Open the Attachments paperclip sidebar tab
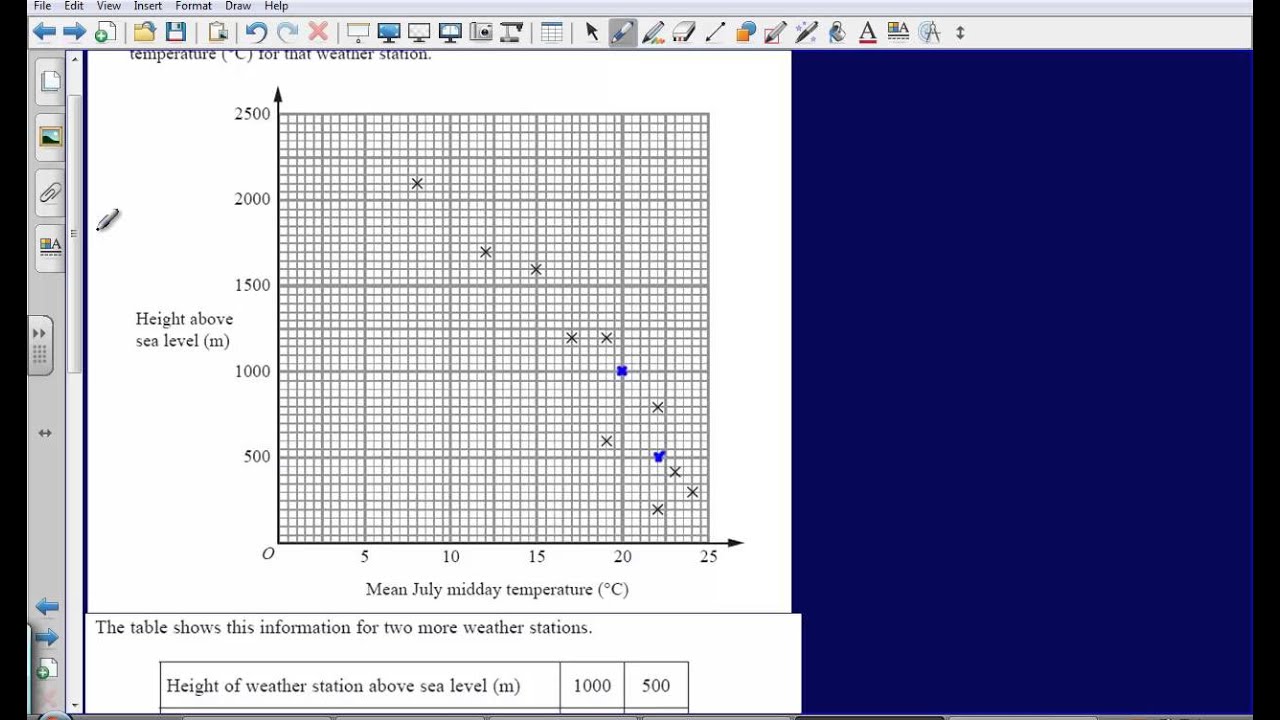Image resolution: width=1280 pixels, height=720 pixels. [50, 193]
